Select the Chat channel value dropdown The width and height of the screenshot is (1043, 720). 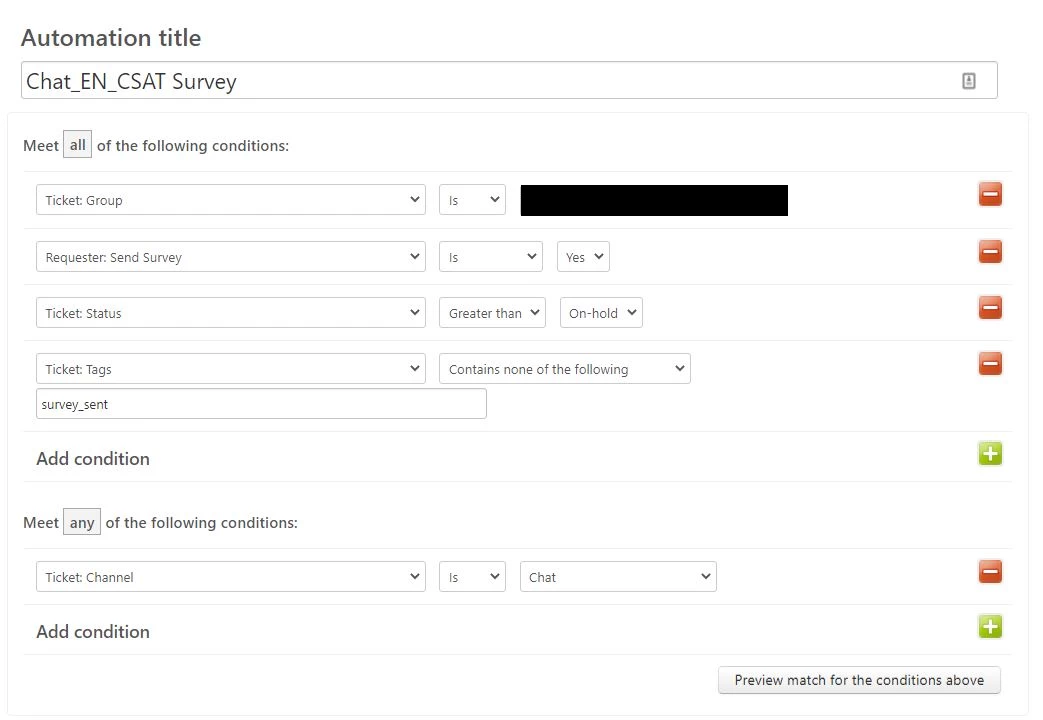tap(618, 577)
